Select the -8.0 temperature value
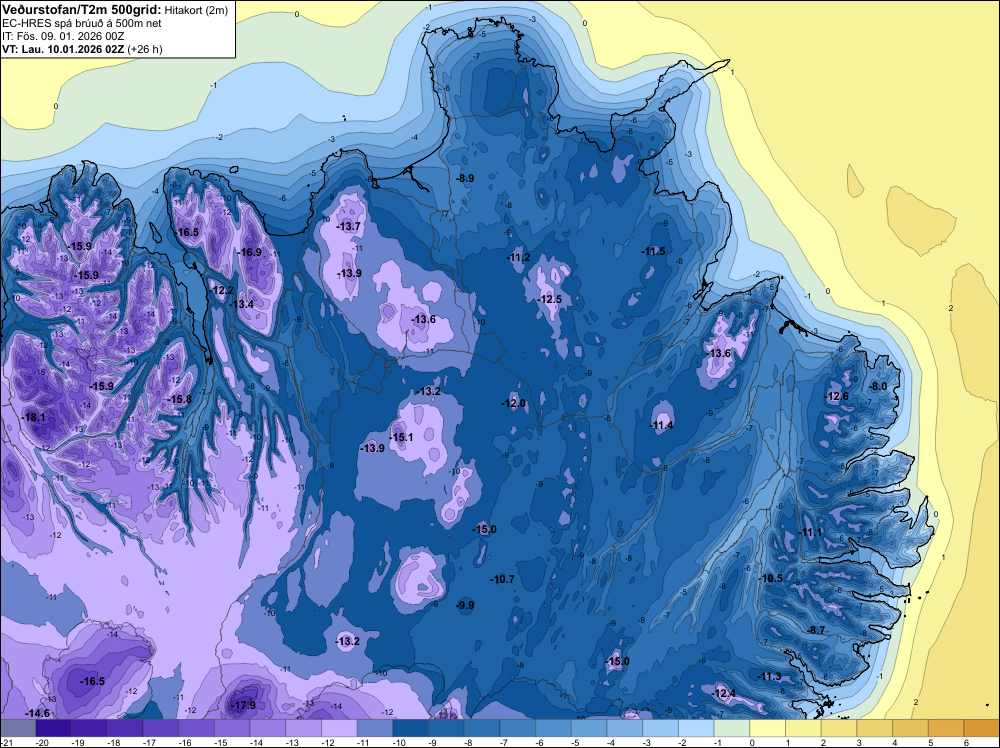This screenshot has height=748, width=1000. coord(878,386)
